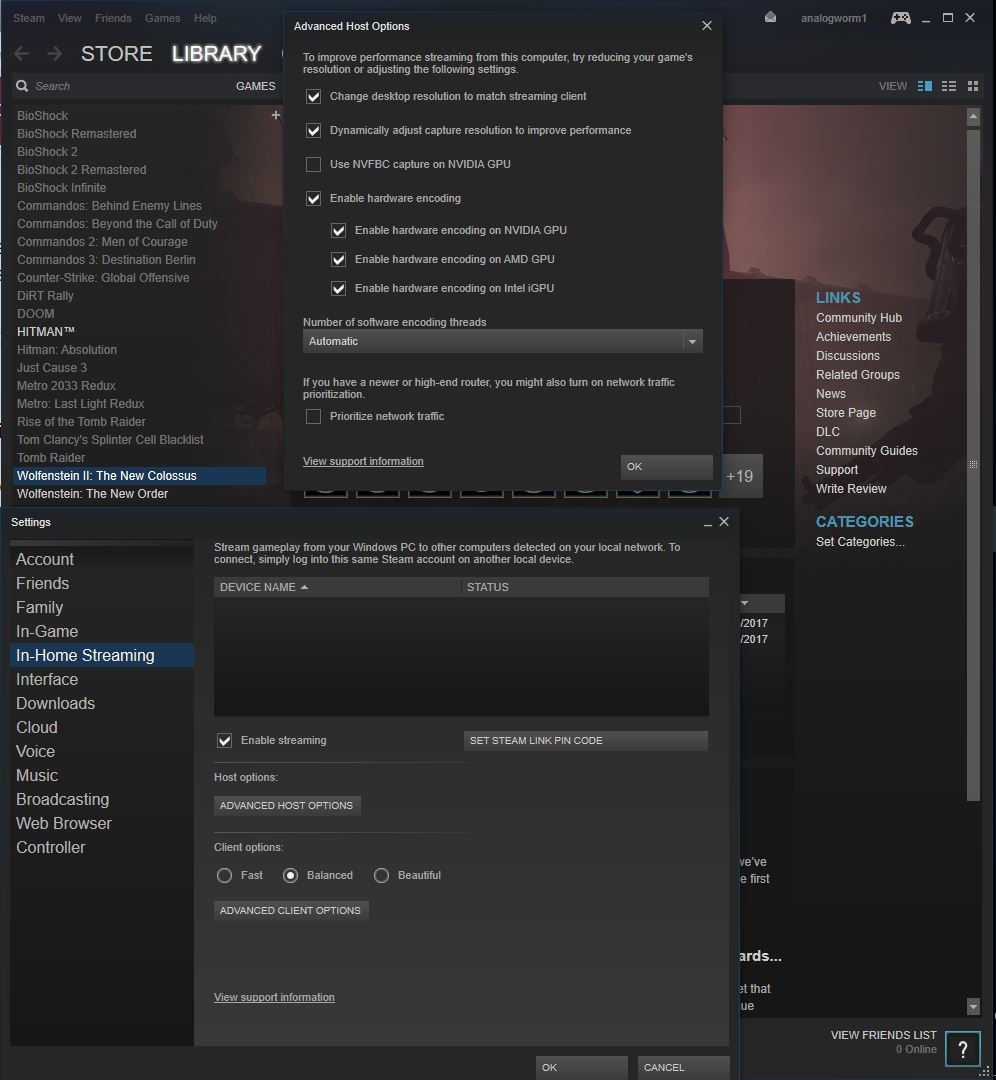996x1080 pixels.
Task: Toggle hardware encoding on NVIDIA GPU
Action: [338, 230]
